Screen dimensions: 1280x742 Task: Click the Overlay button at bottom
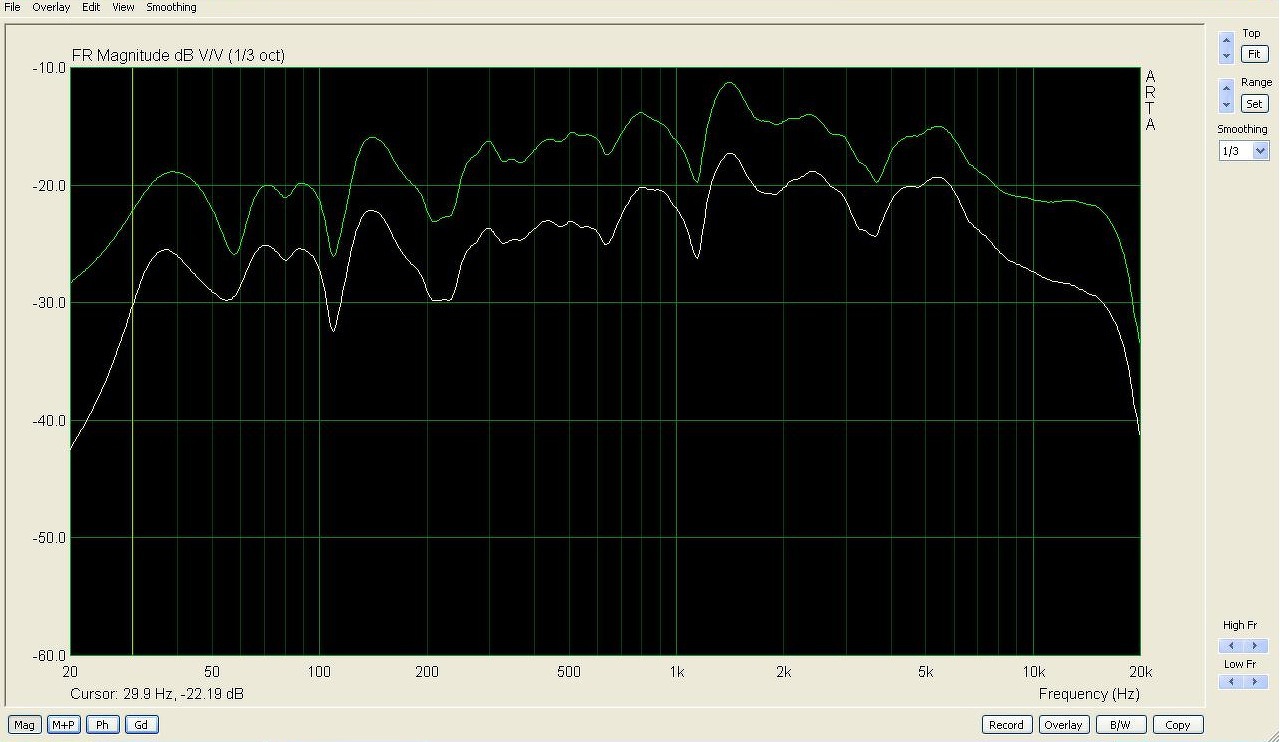tap(1063, 725)
